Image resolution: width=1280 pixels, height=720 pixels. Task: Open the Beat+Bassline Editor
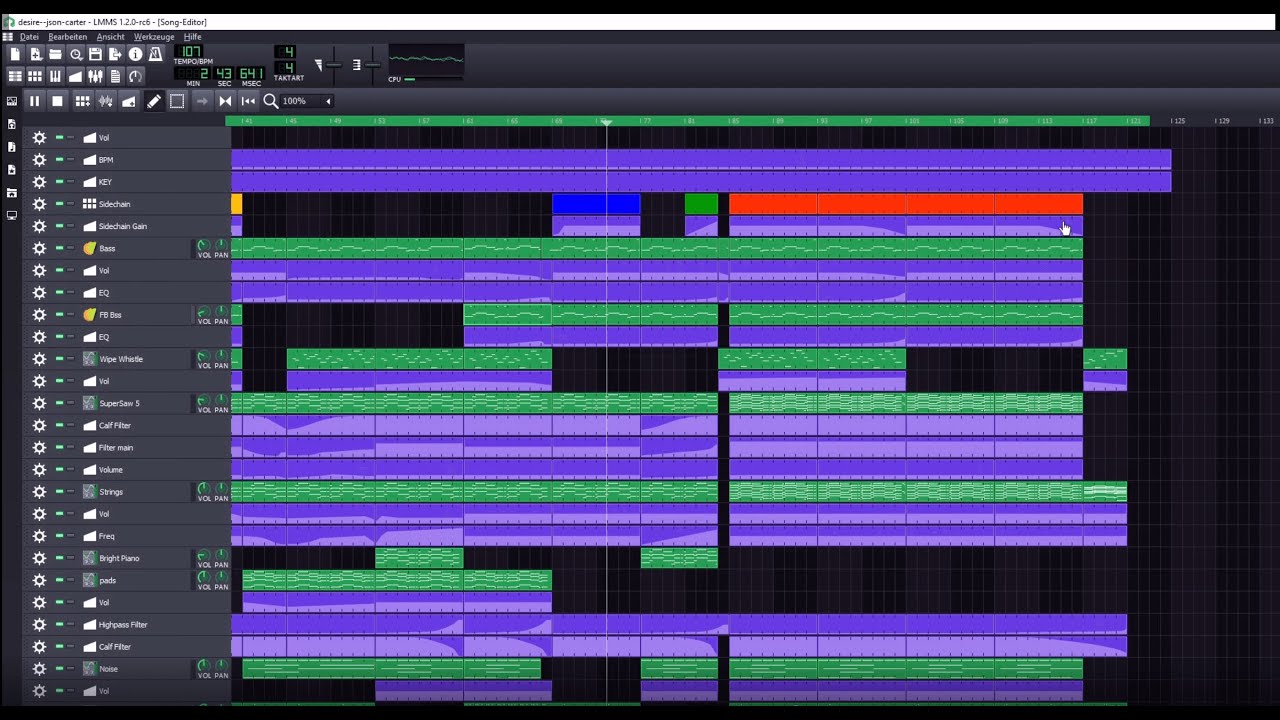pyautogui.click(x=35, y=76)
